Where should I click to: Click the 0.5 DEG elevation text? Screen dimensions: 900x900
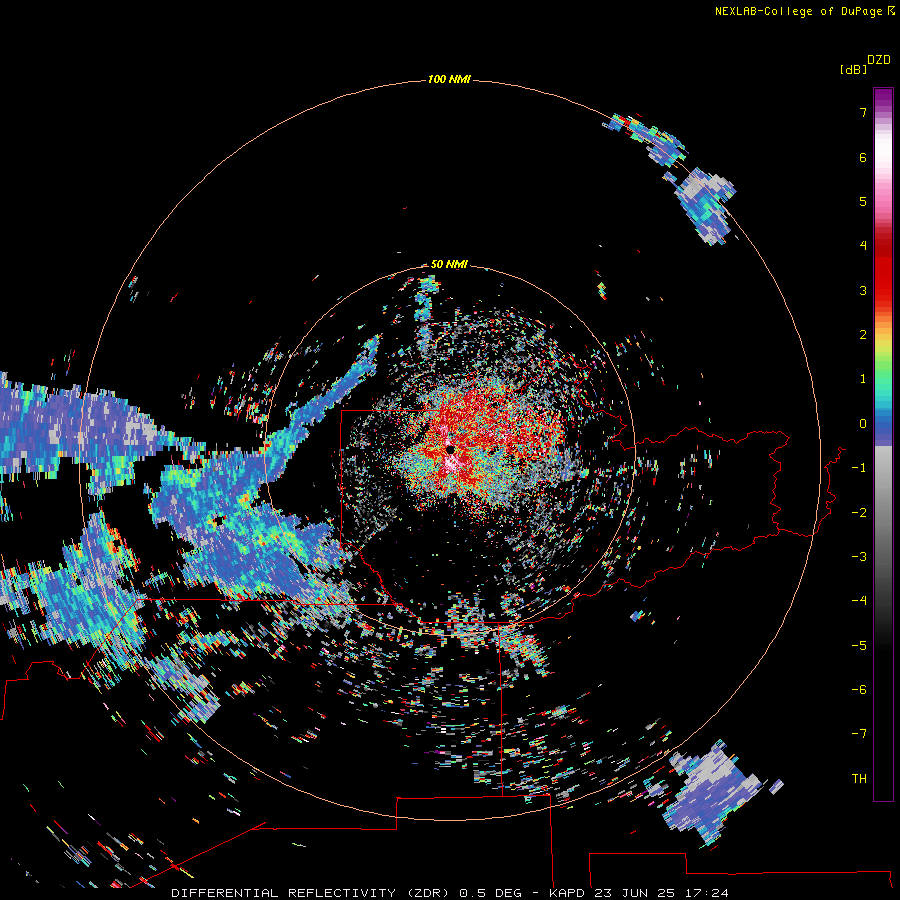(490, 893)
